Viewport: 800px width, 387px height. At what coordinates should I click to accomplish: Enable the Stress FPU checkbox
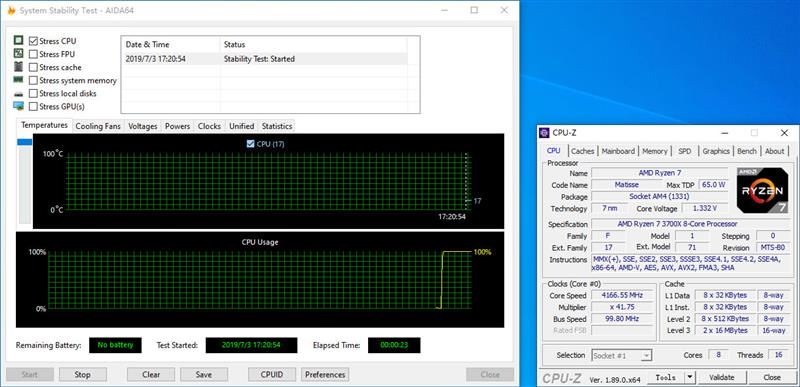tap(33, 54)
